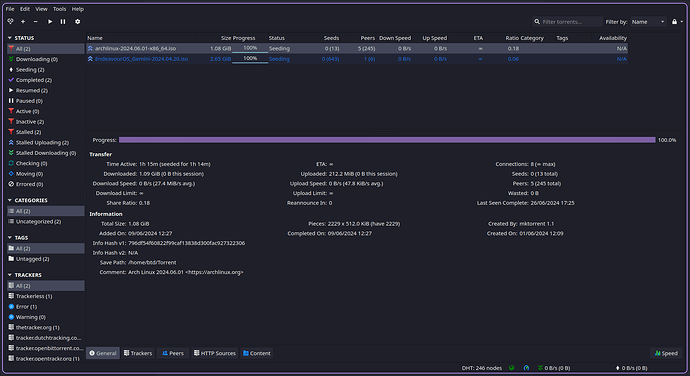Toggle alternative speed limits icon

pos(526,368)
